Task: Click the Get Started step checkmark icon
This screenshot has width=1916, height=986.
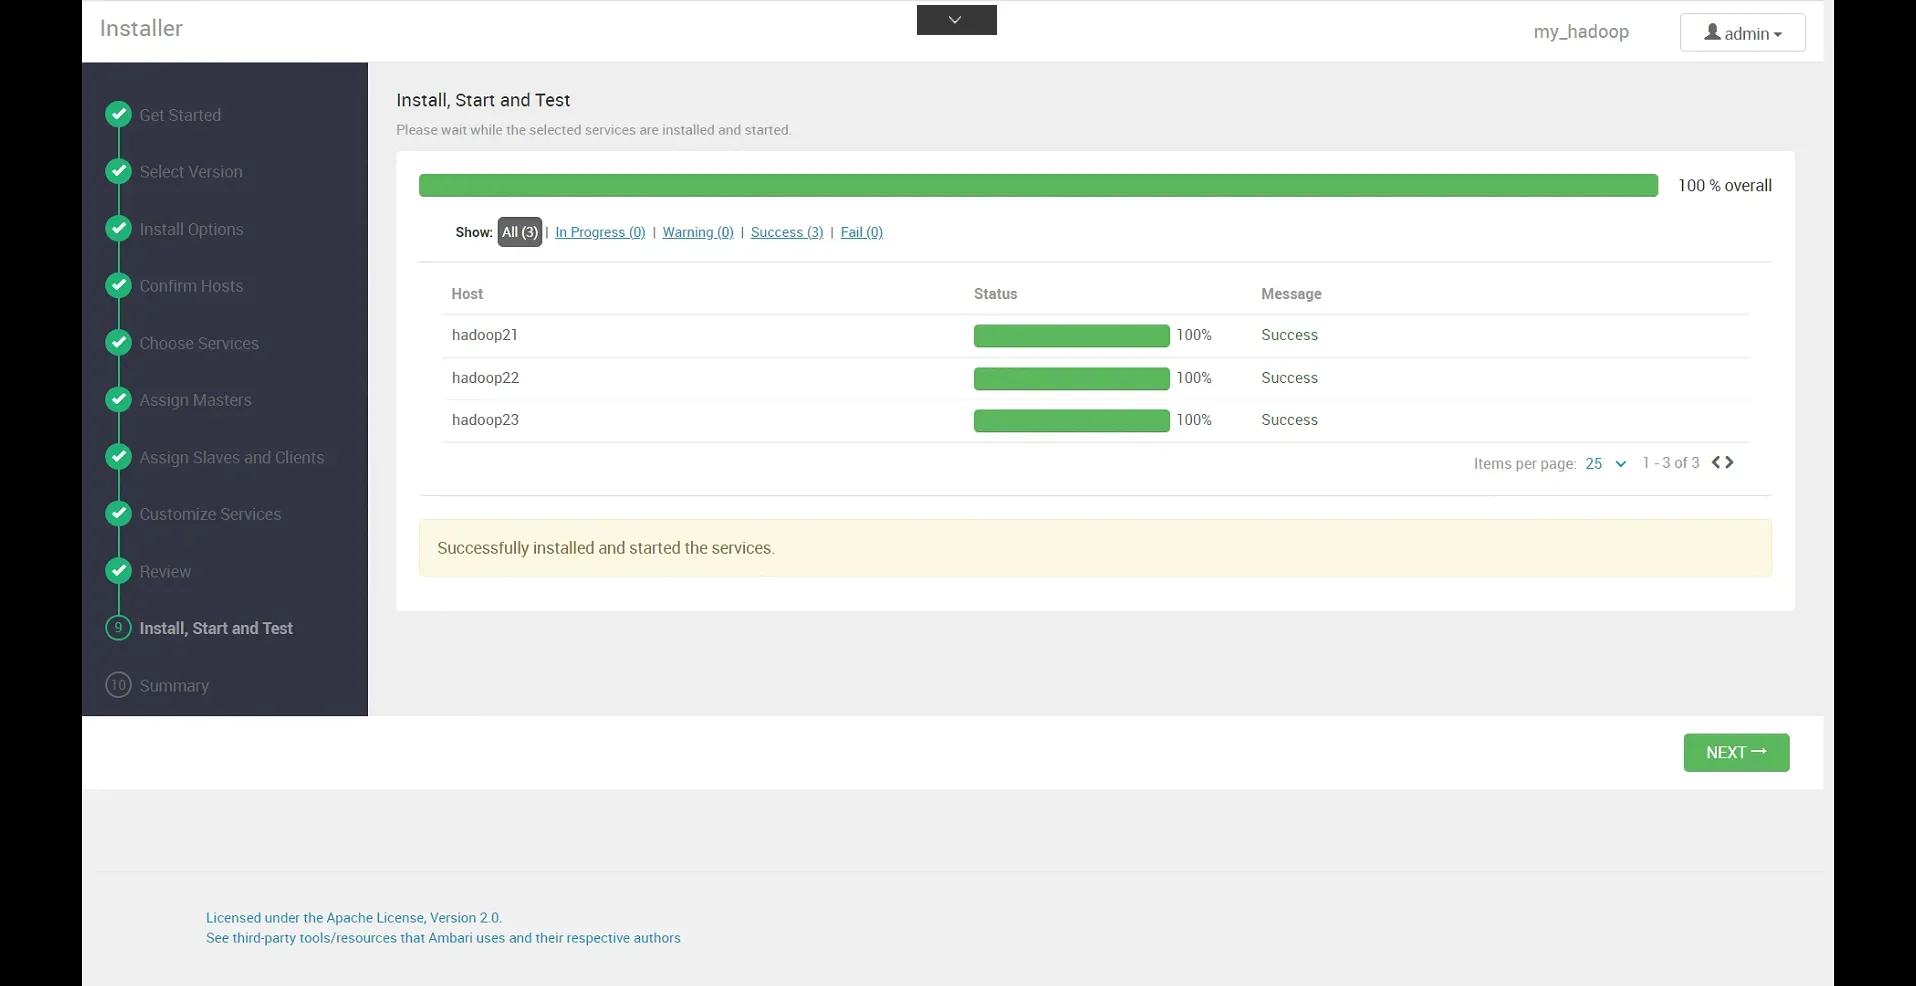Action: tap(118, 114)
